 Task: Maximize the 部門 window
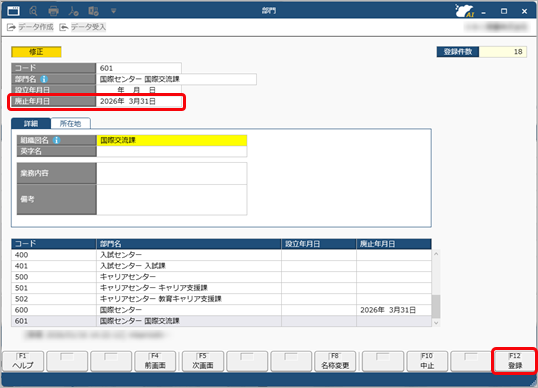point(504,11)
